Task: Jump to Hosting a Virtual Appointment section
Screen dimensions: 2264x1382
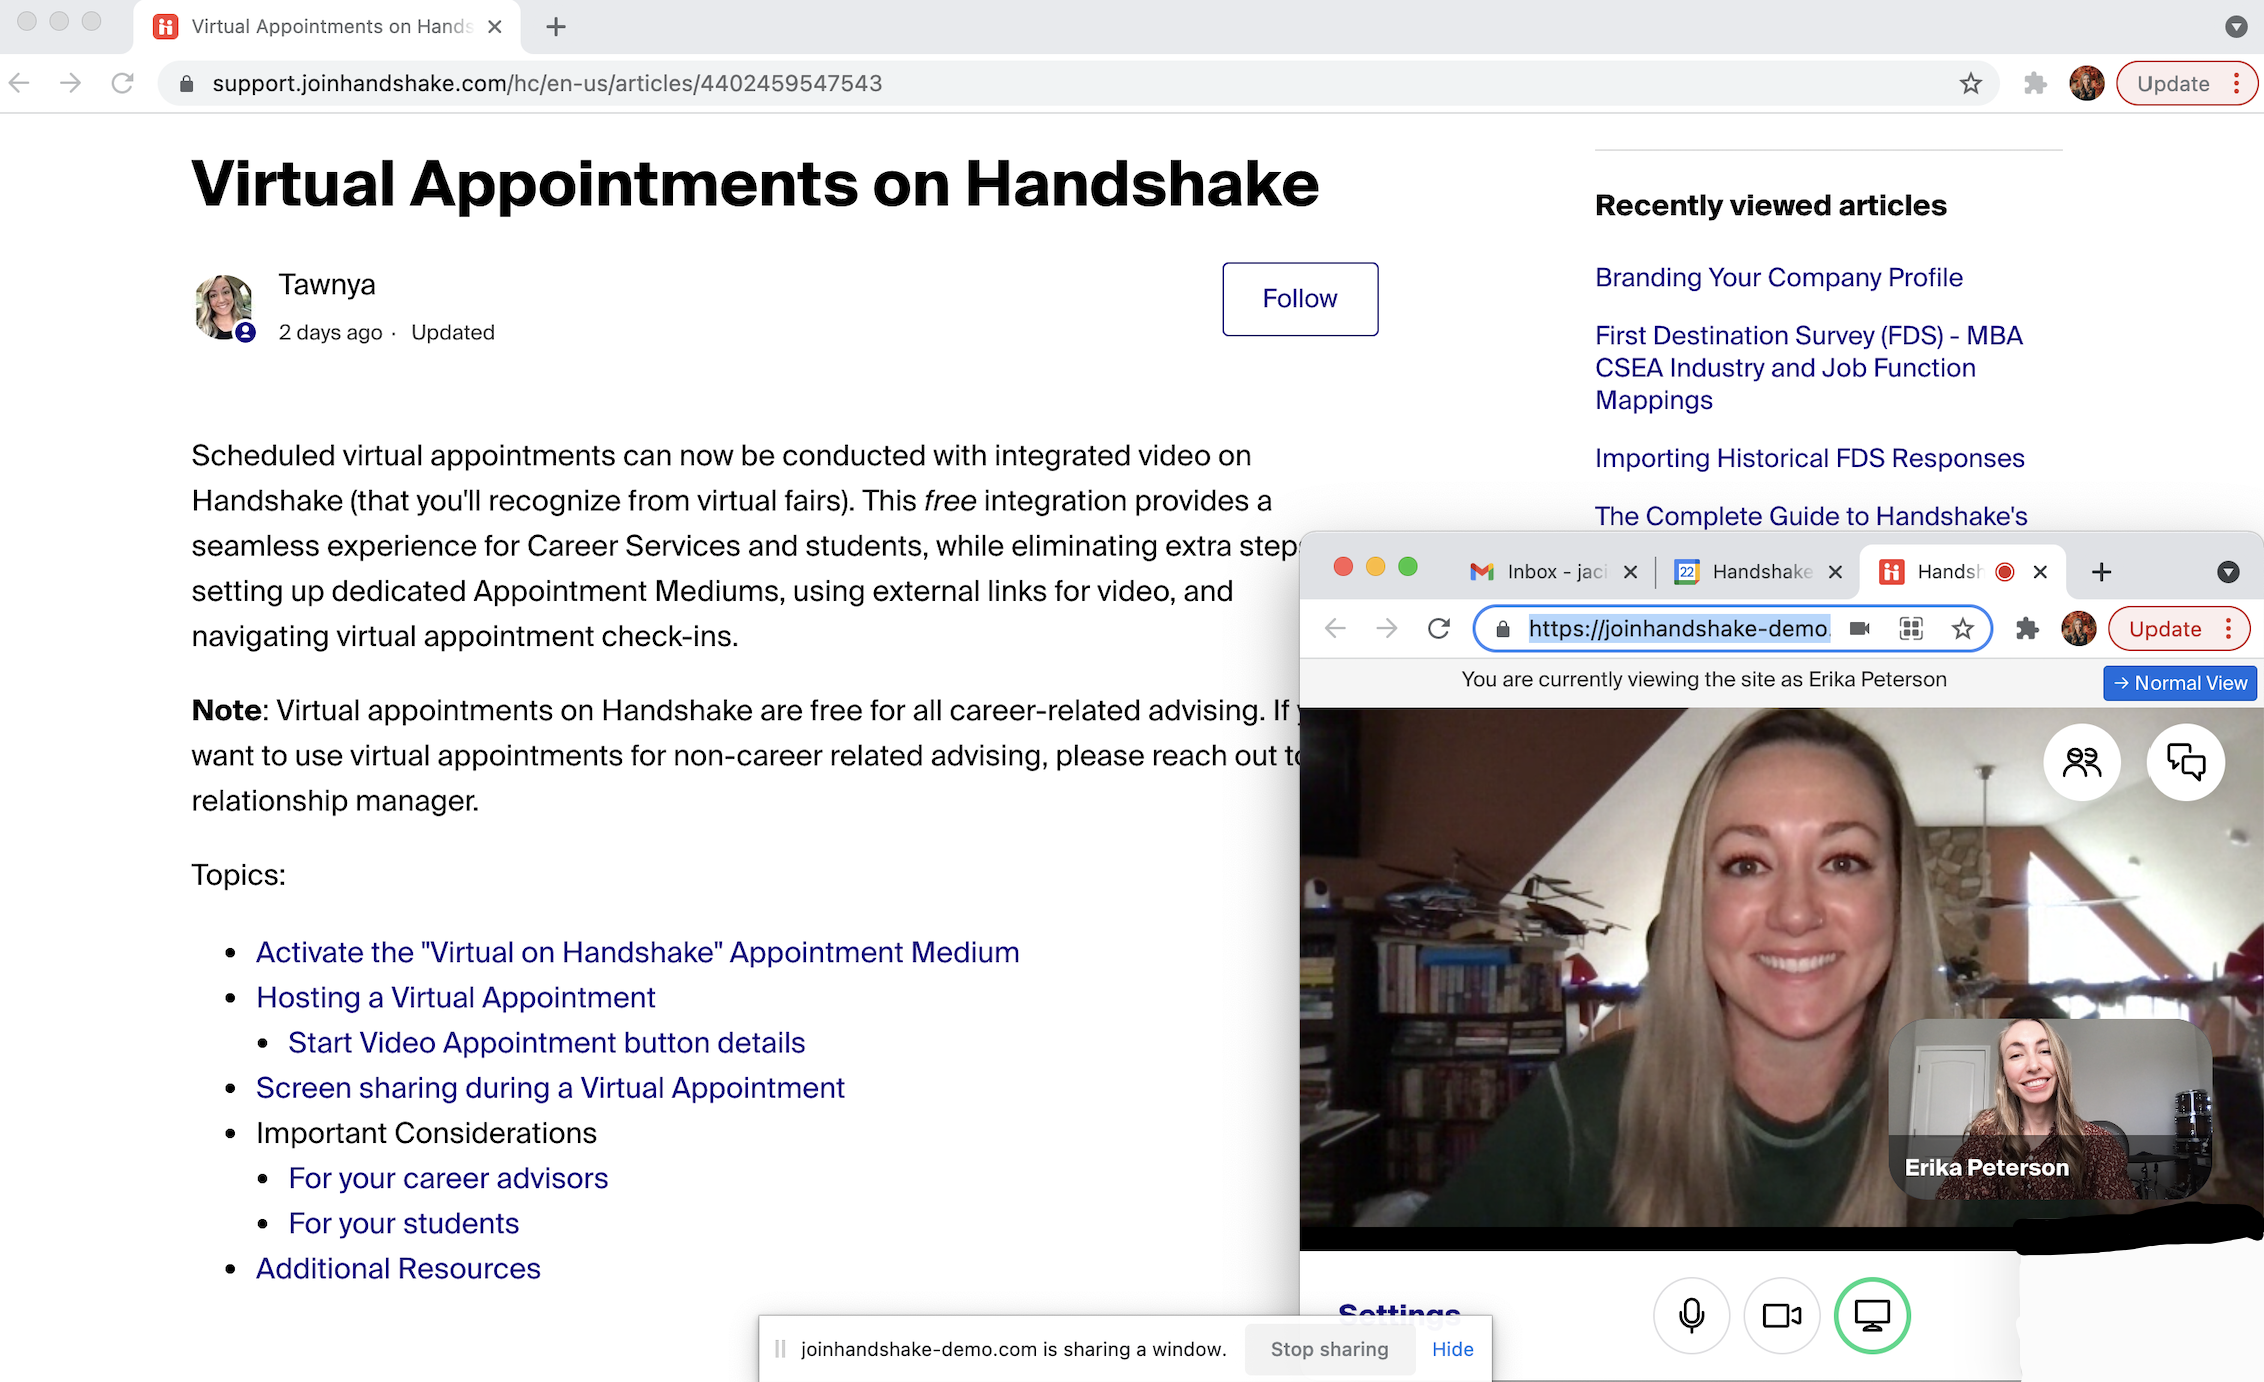Action: coord(455,997)
